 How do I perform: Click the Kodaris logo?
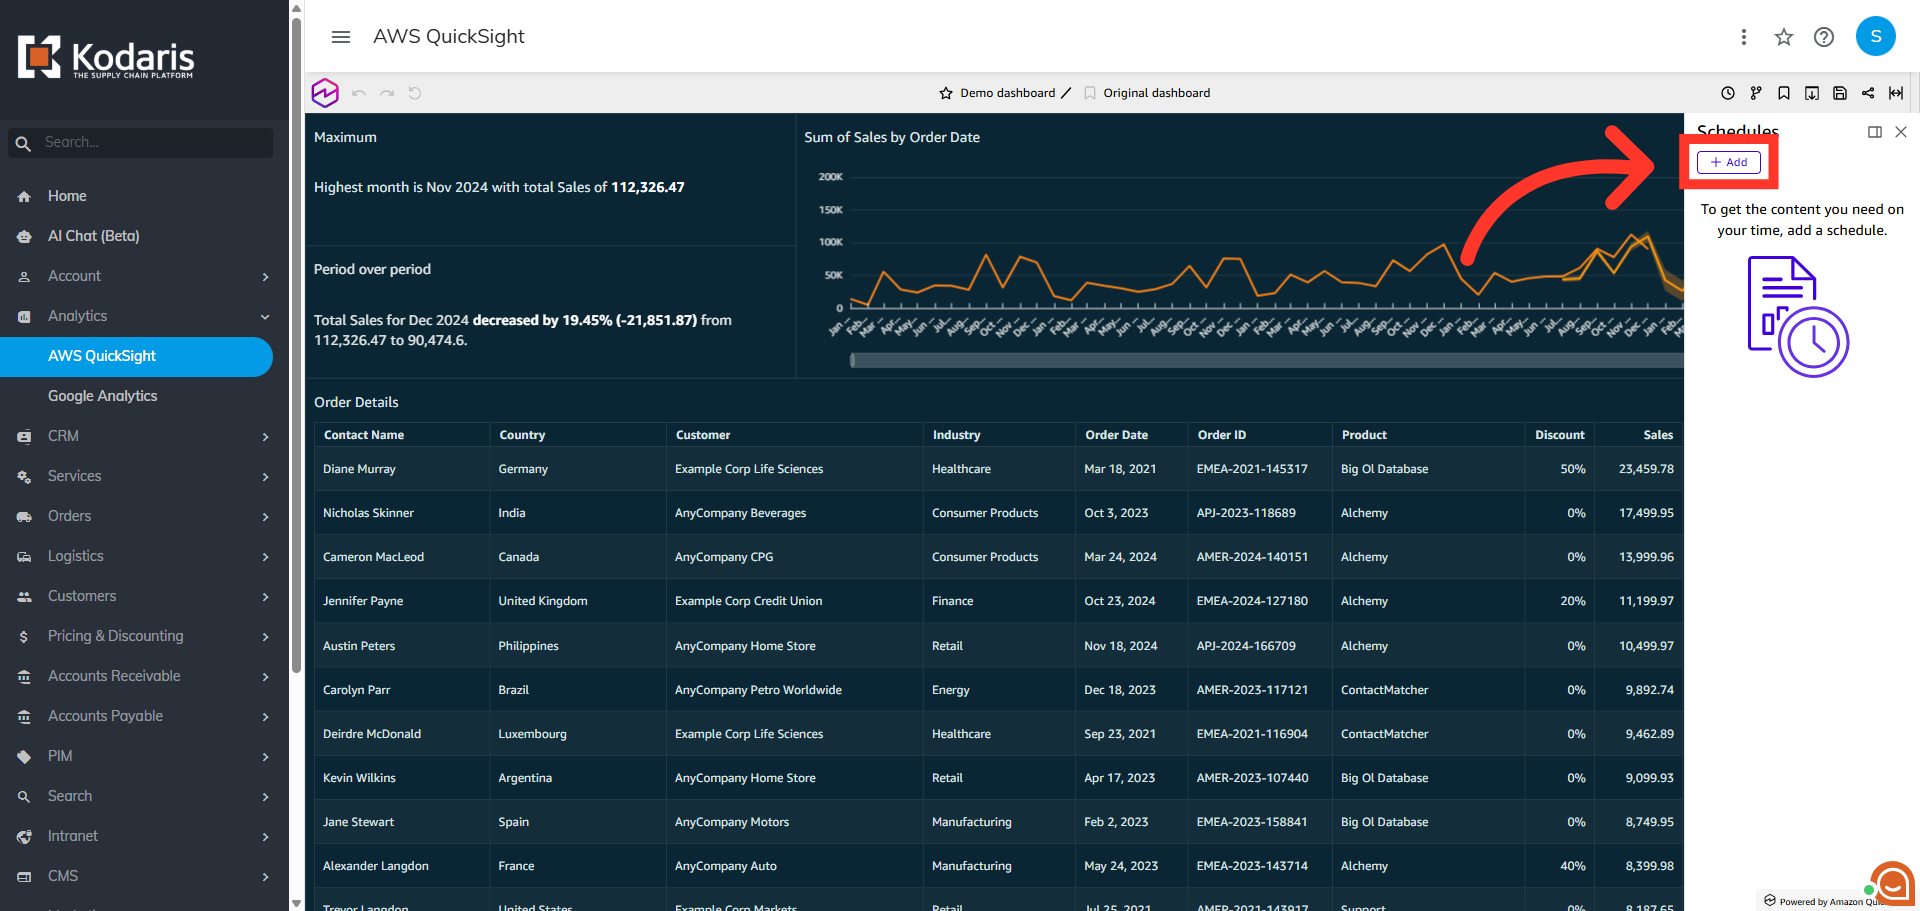coord(106,58)
